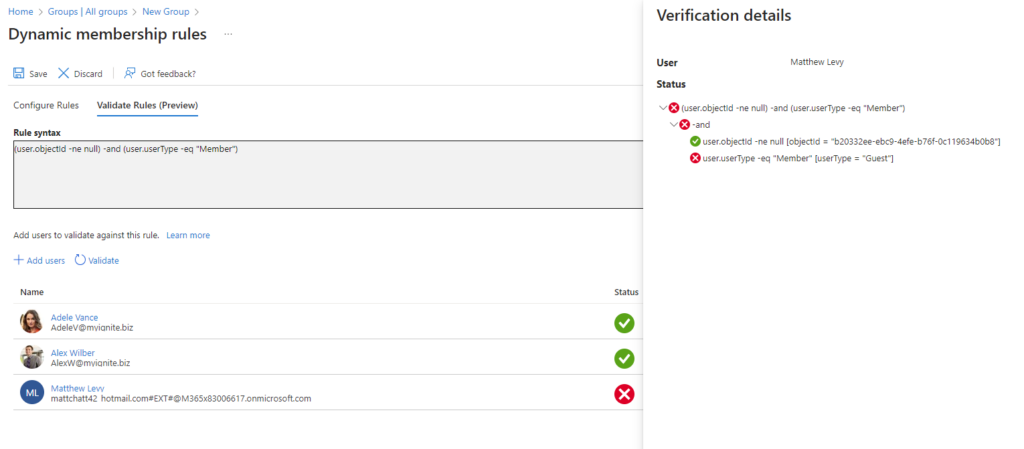Select the userType = "Guest" tree row text

(798, 158)
